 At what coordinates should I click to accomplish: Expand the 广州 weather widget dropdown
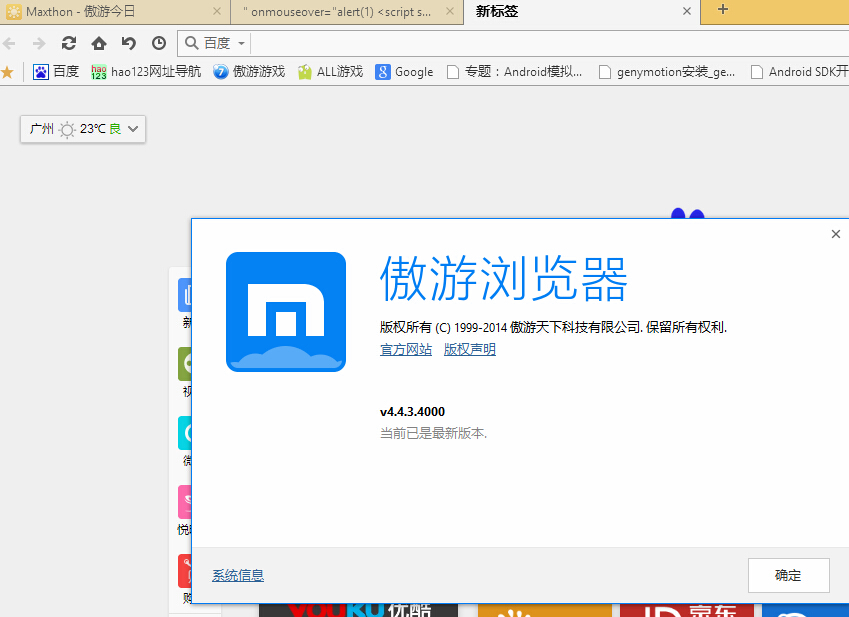(x=133, y=129)
